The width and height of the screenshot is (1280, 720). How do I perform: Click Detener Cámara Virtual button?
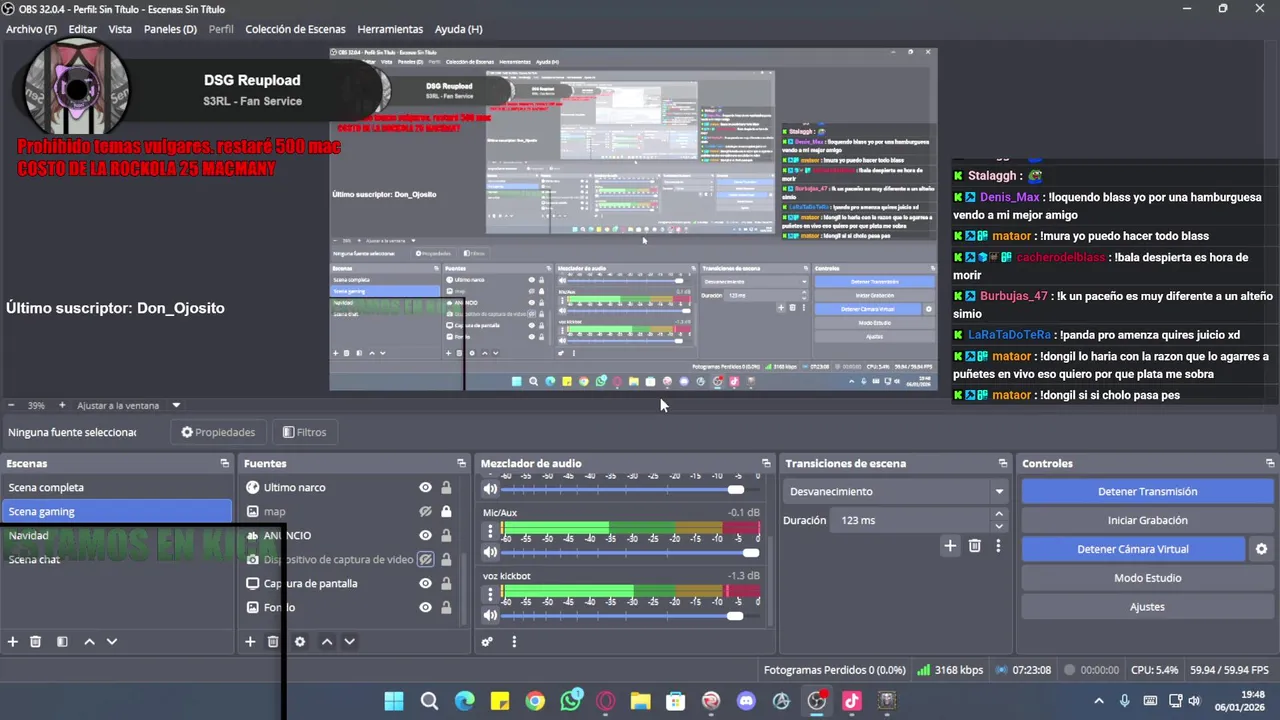[x=1133, y=549]
